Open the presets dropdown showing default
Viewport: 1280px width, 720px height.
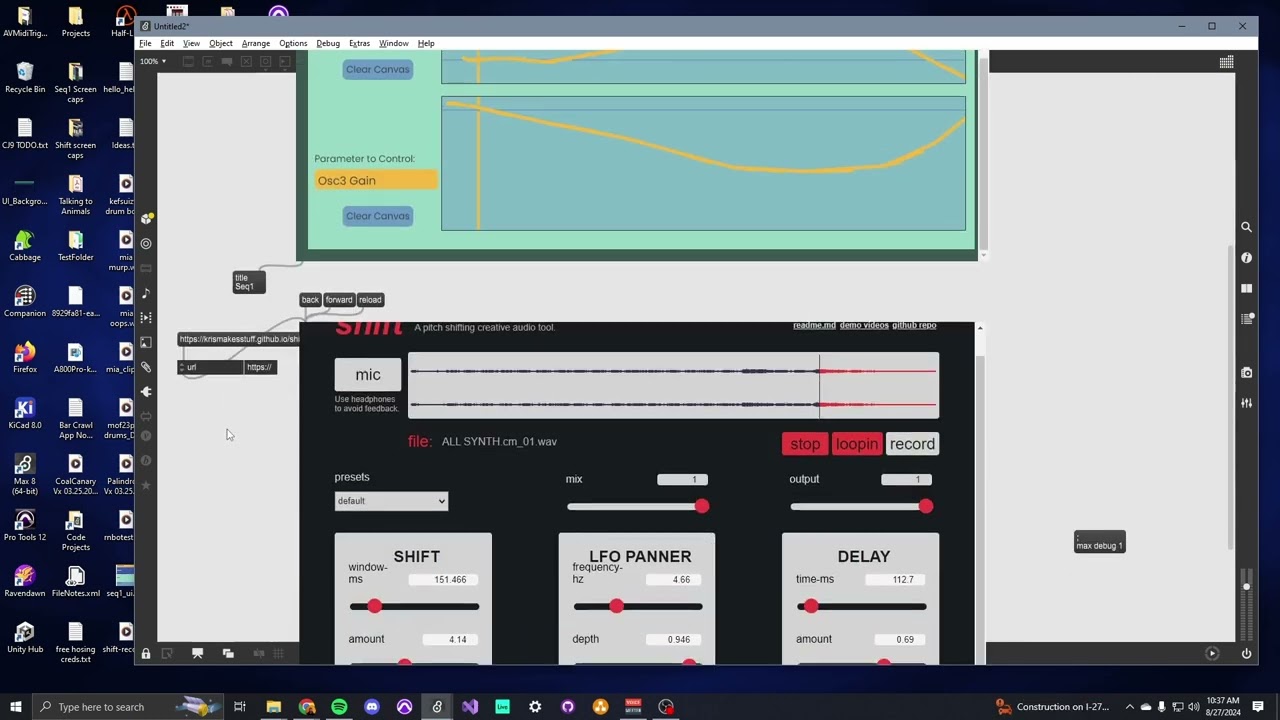(x=391, y=501)
